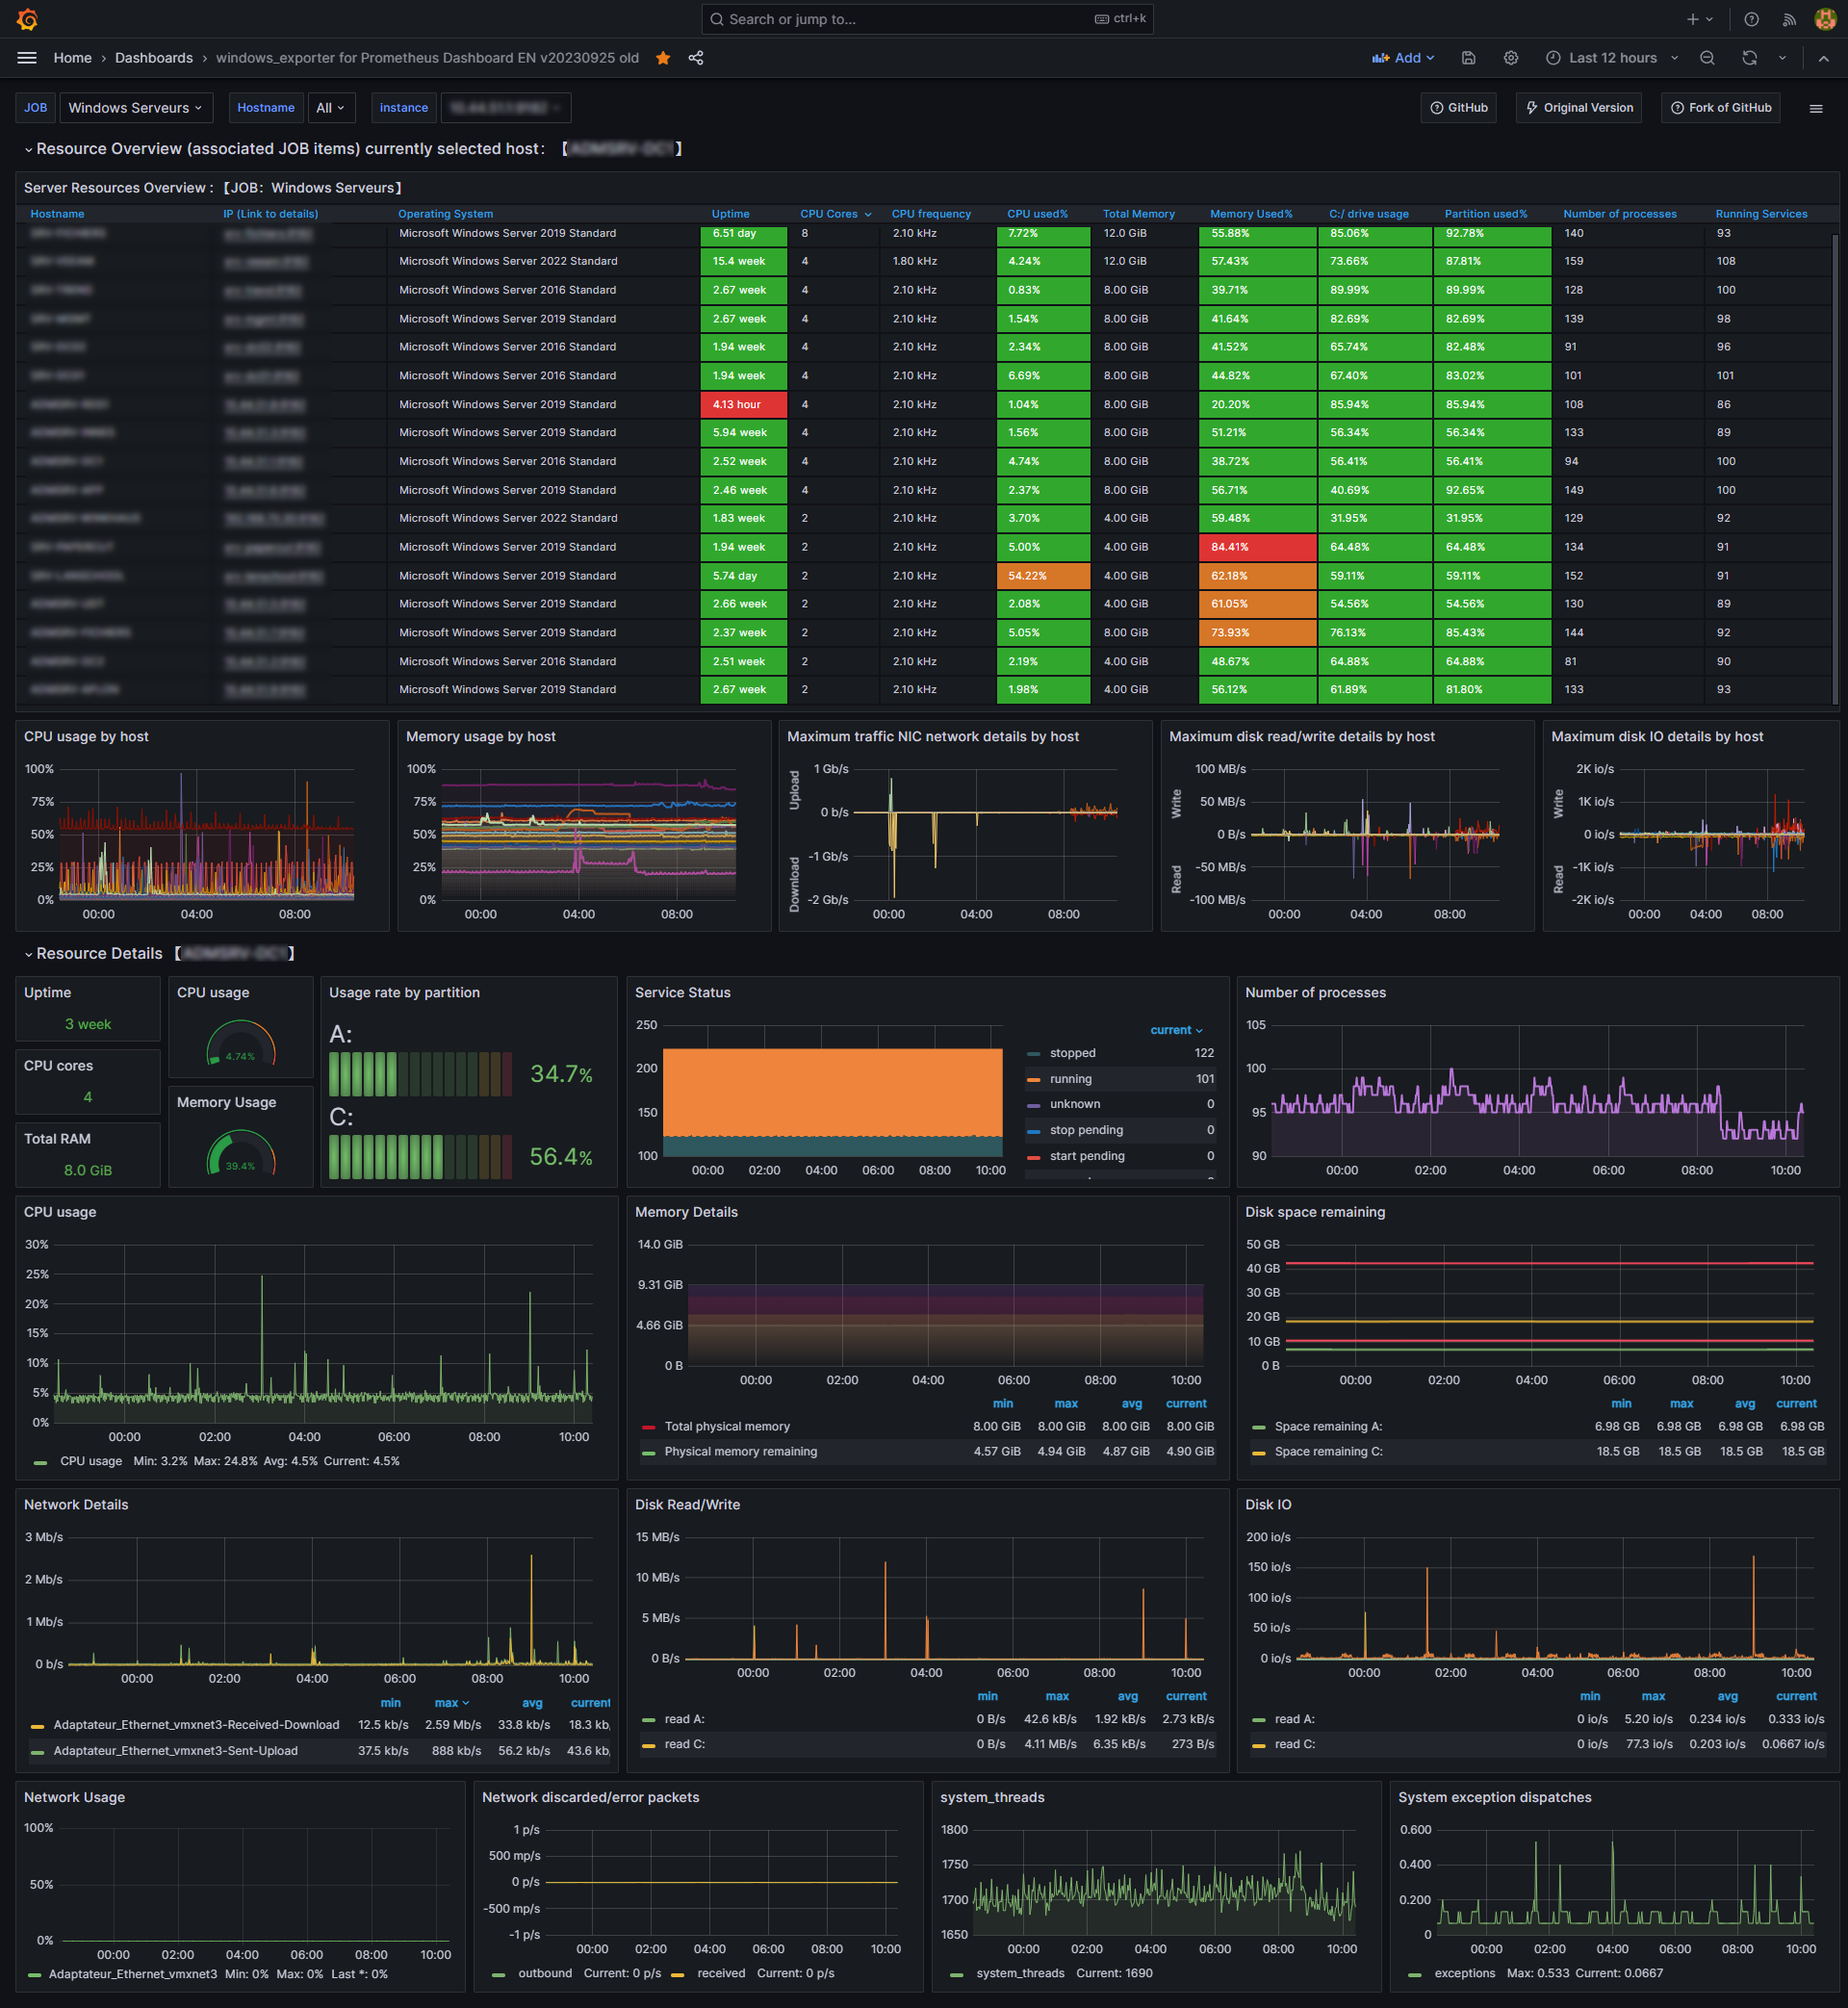Open the Last 12 hours time picker
Screen dimensions: 1848x2008
(x=1612, y=58)
